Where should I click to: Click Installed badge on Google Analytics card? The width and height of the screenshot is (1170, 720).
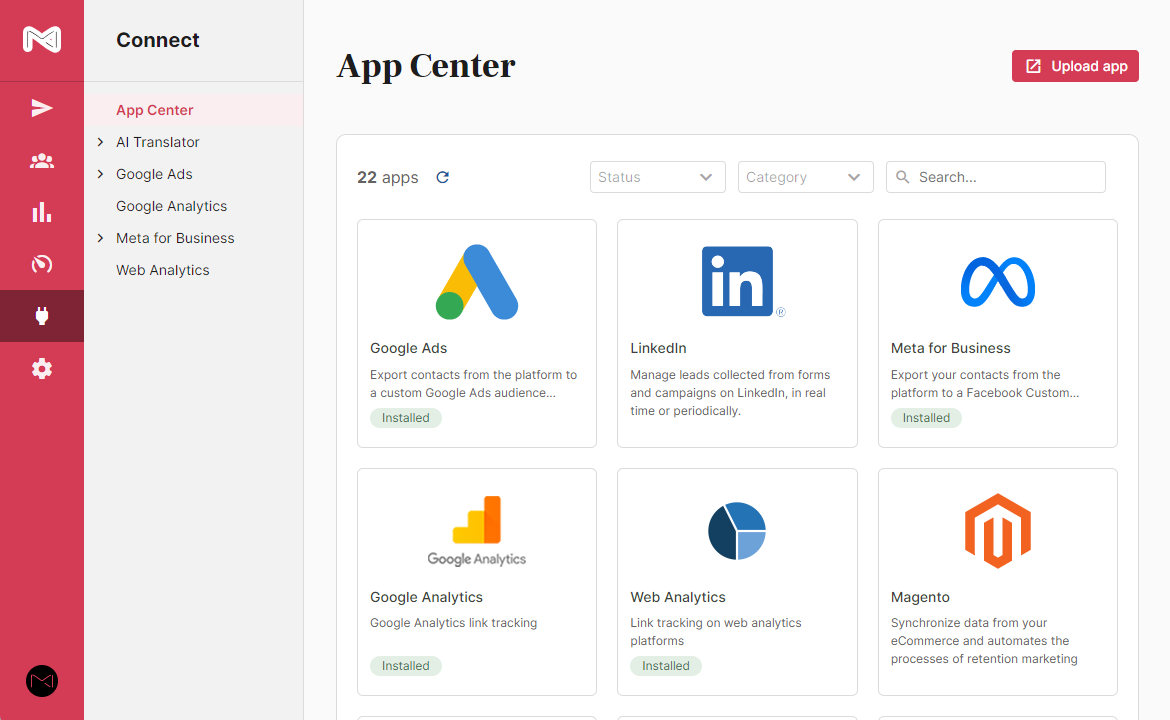click(x=406, y=666)
